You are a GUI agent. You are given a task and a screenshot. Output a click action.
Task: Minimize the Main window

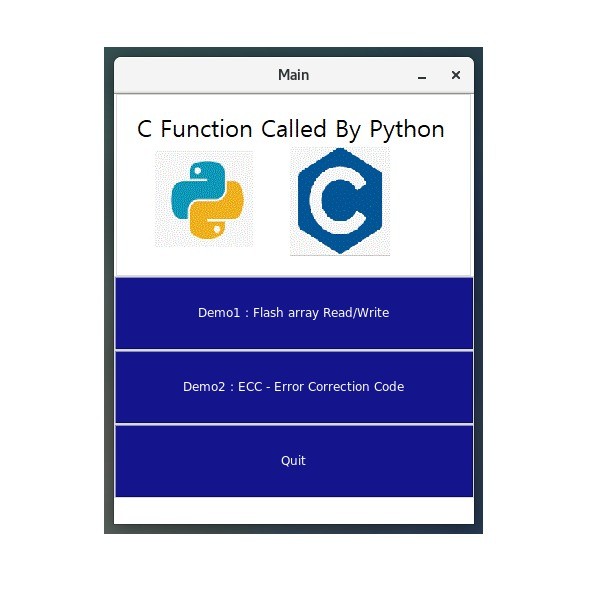pyautogui.click(x=422, y=76)
